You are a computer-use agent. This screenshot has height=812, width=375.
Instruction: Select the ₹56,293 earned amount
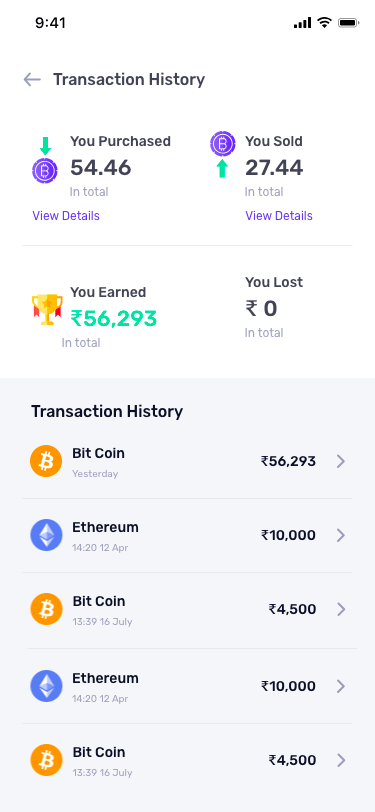[113, 318]
